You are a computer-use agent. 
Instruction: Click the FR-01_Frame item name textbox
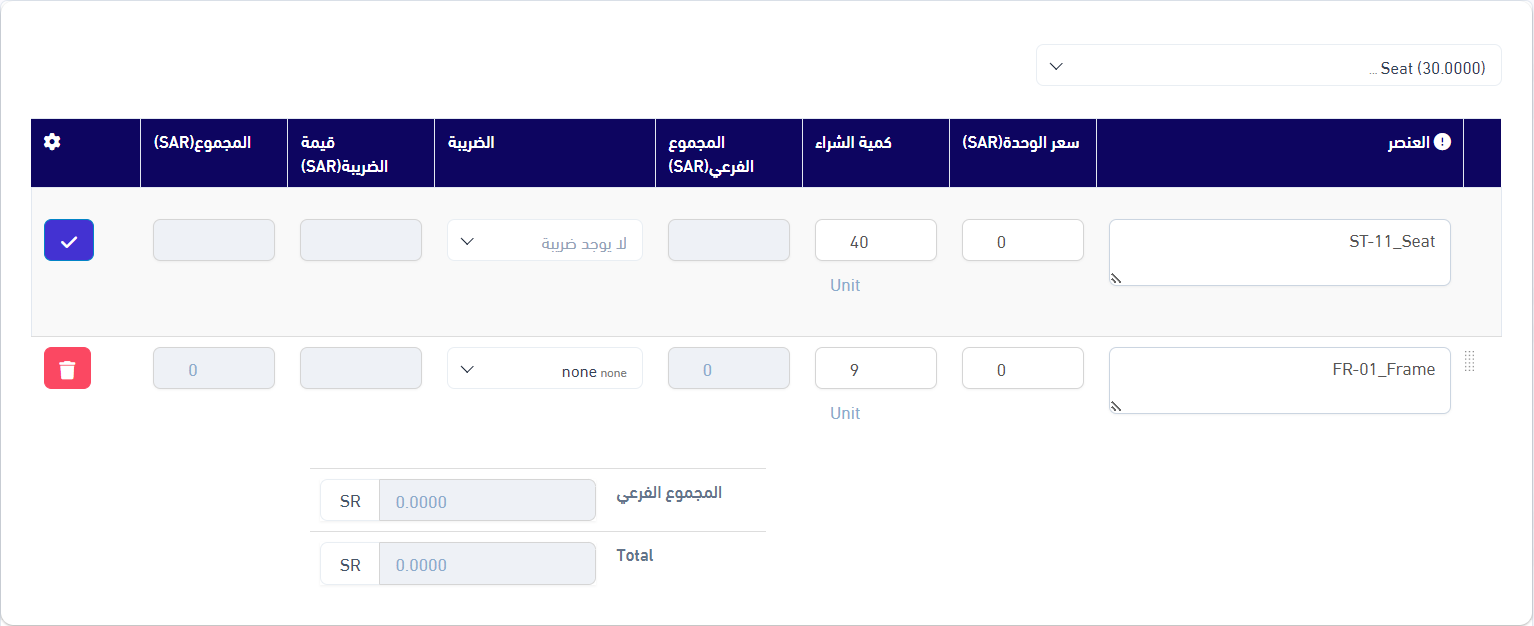1280,378
